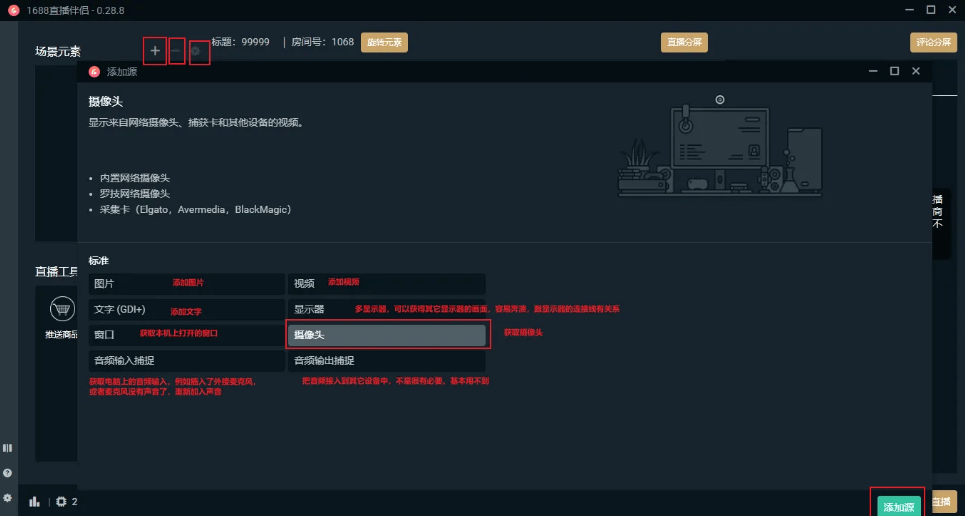Close the 添加源 dialog window
This screenshot has height=516, width=965.
point(915,71)
